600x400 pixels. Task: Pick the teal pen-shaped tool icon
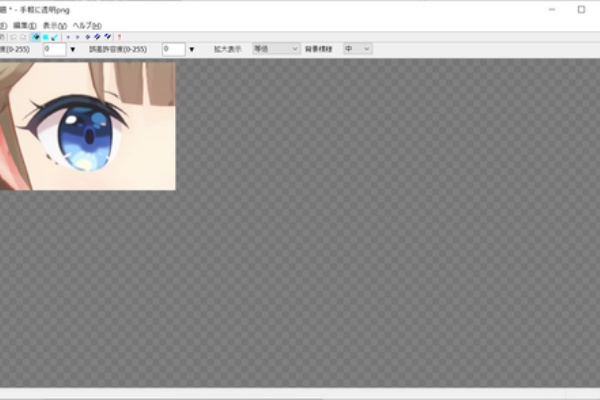click(56, 36)
